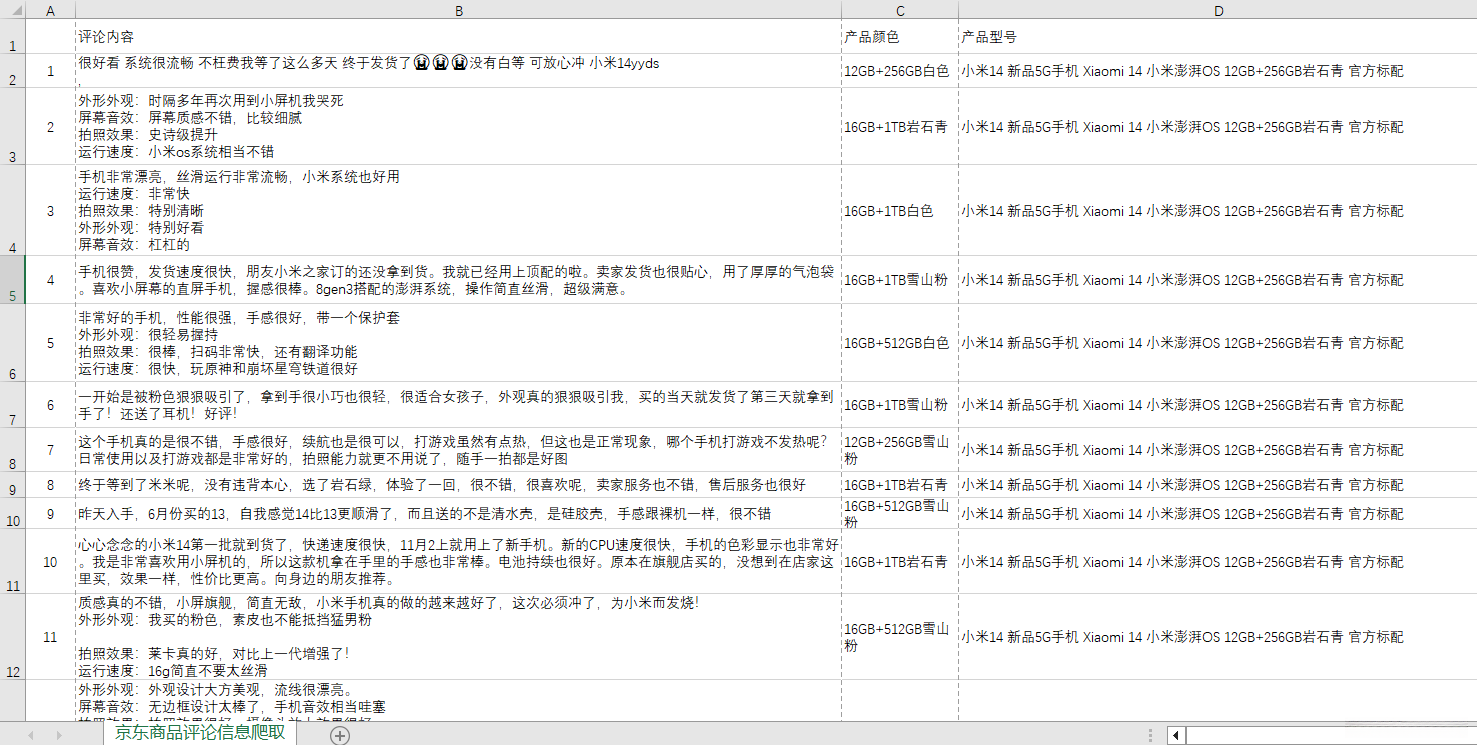Select column B header
The image size is (1477, 745).
458,10
